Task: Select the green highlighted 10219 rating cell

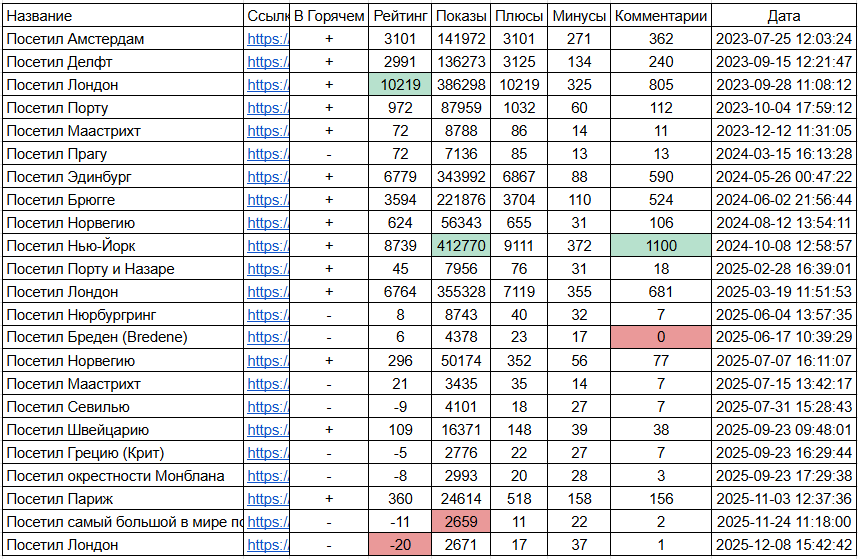Action: coord(400,85)
